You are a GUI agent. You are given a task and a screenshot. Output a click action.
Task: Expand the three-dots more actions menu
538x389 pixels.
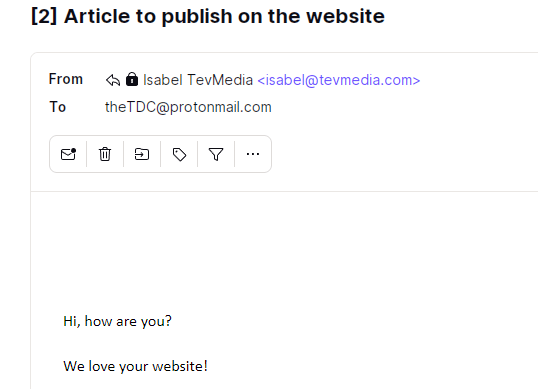coord(253,154)
